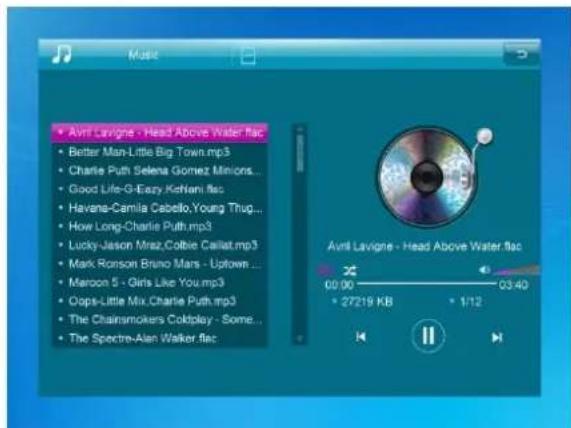Click the music note icon in header
The height and width of the screenshot is (428, 571).
[61, 54]
